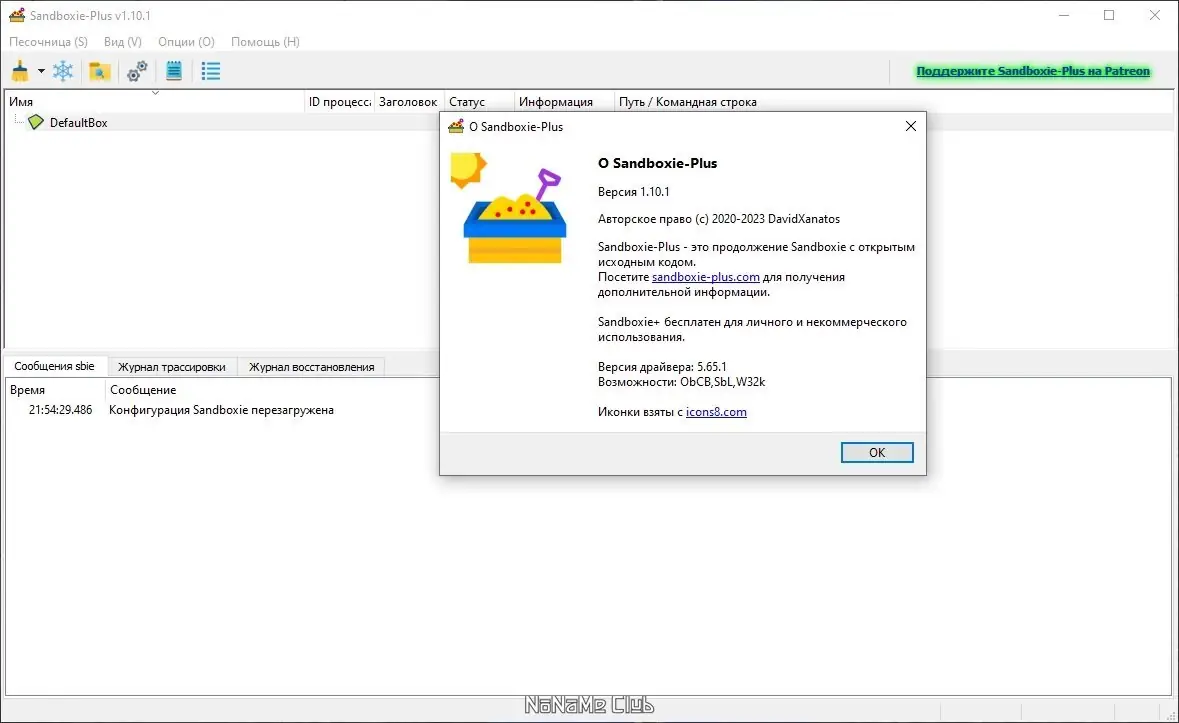This screenshot has height=723, width=1179.
Task: Click the bulleted list toolbar icon
Action: coord(211,71)
